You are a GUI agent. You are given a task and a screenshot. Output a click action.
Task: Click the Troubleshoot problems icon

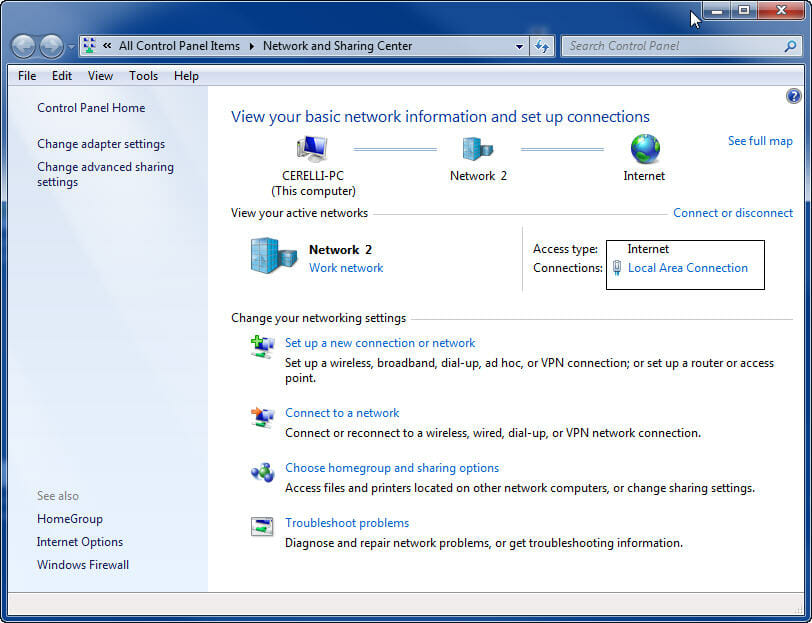[263, 527]
